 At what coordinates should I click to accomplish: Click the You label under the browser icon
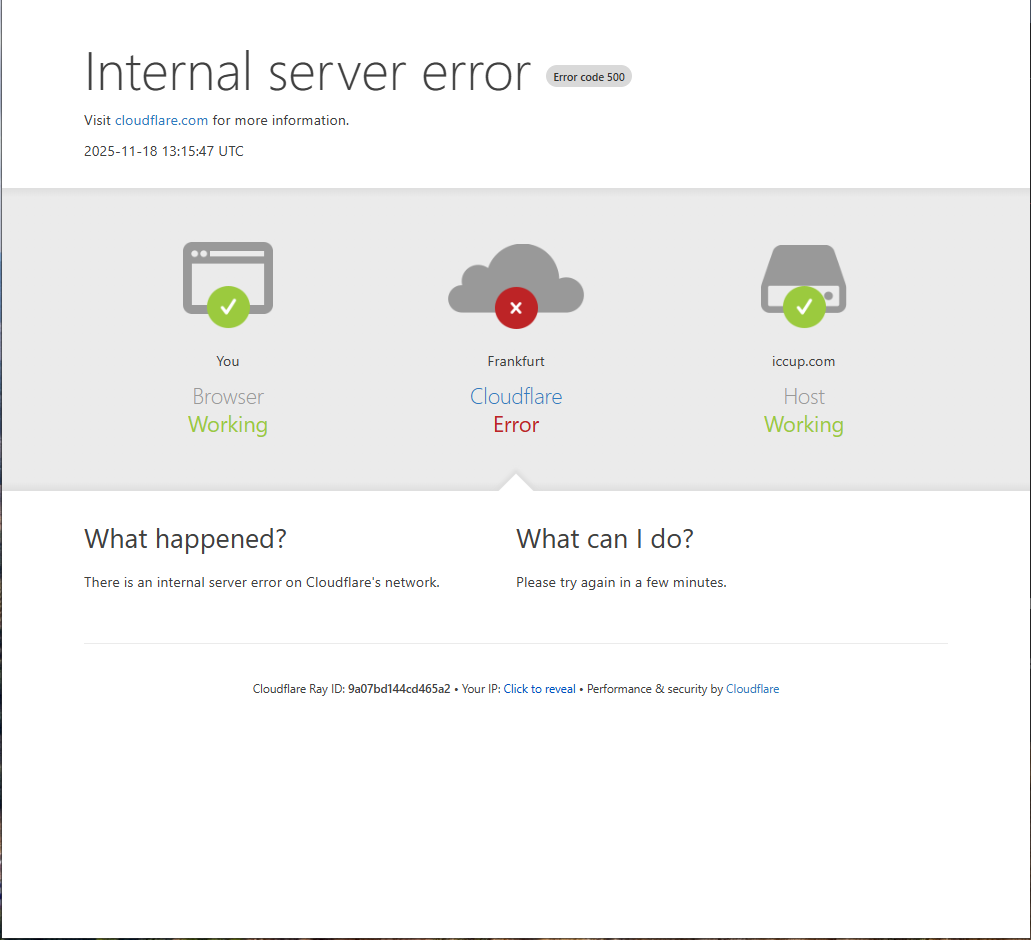point(228,361)
